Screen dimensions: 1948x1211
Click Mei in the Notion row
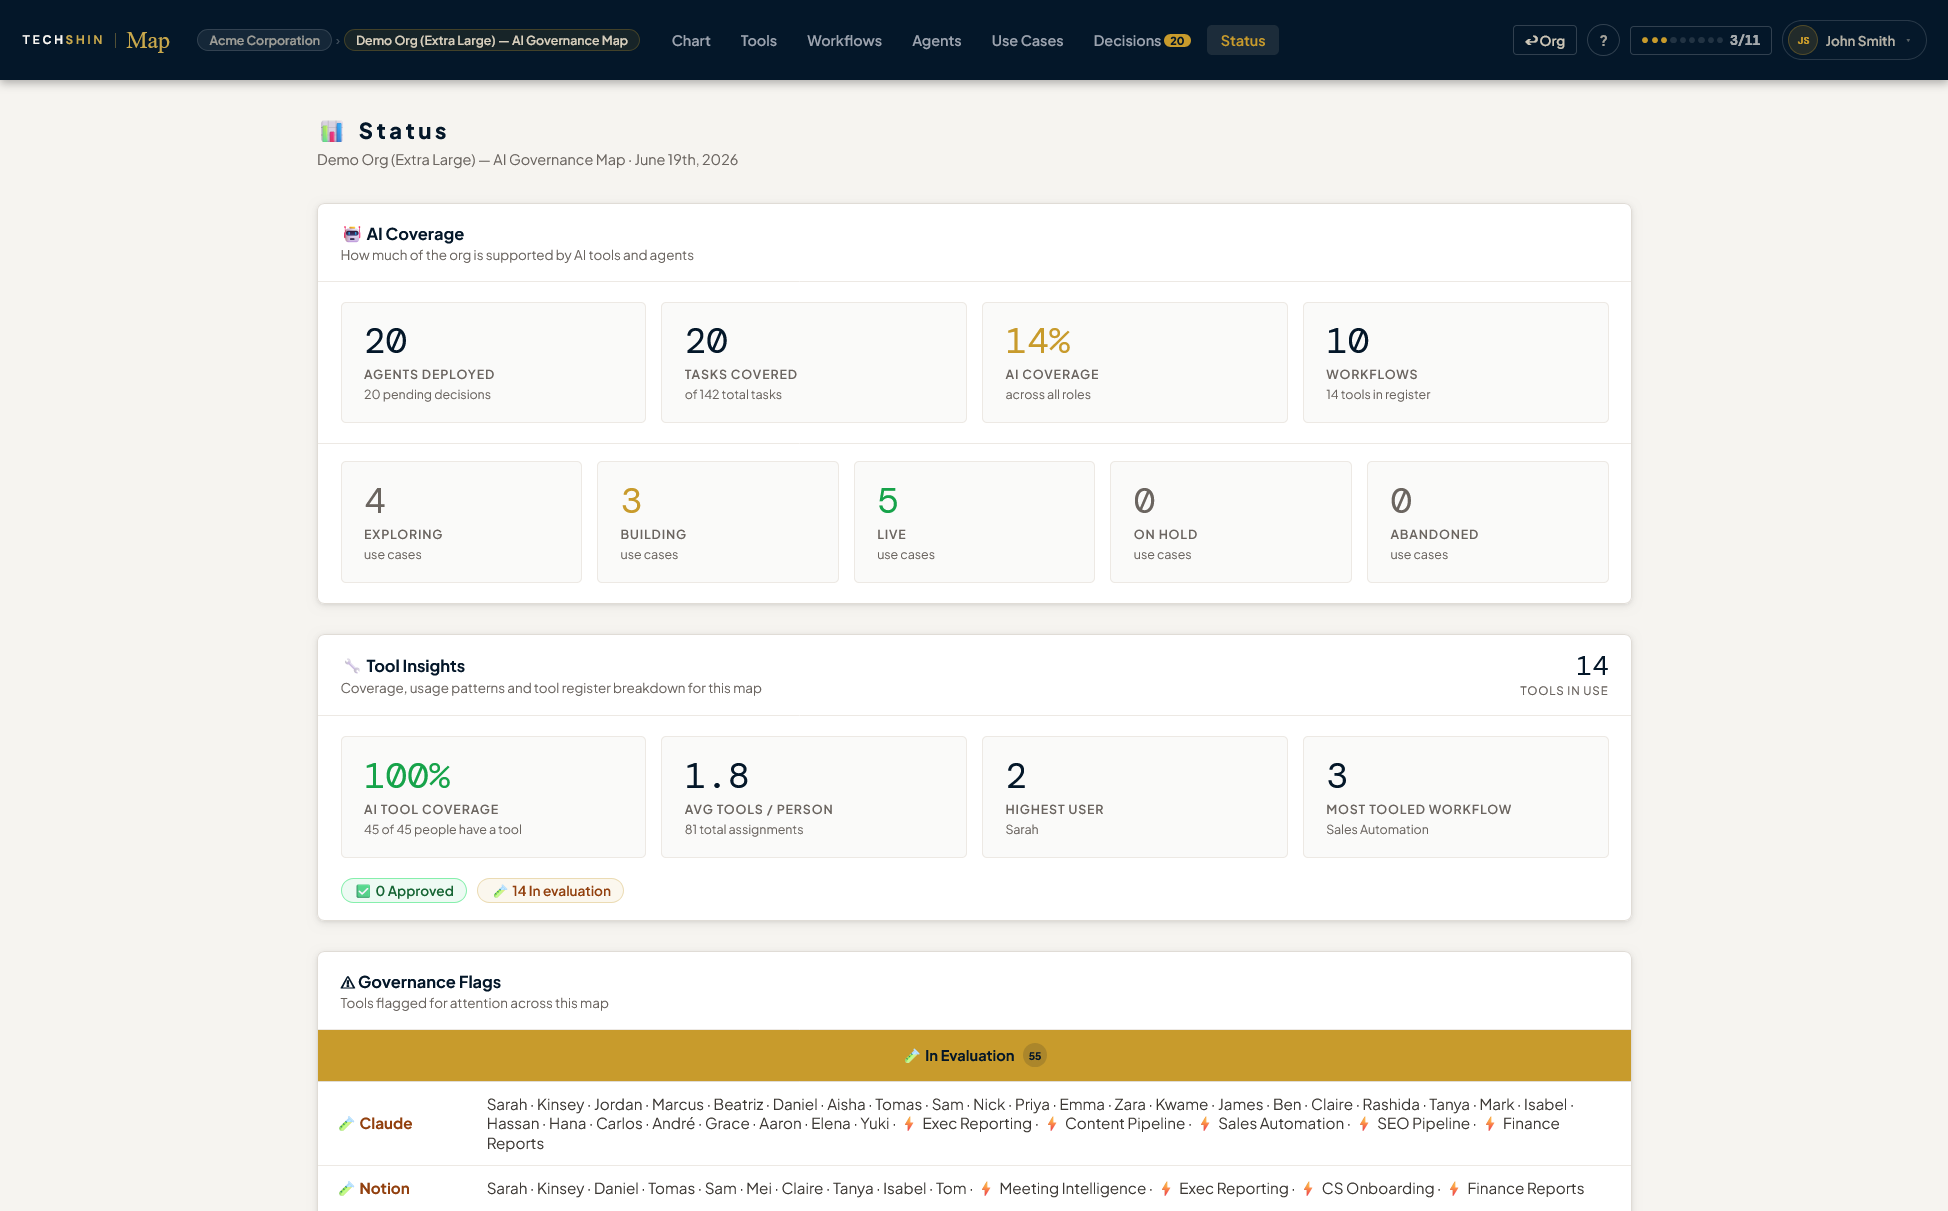point(759,1189)
